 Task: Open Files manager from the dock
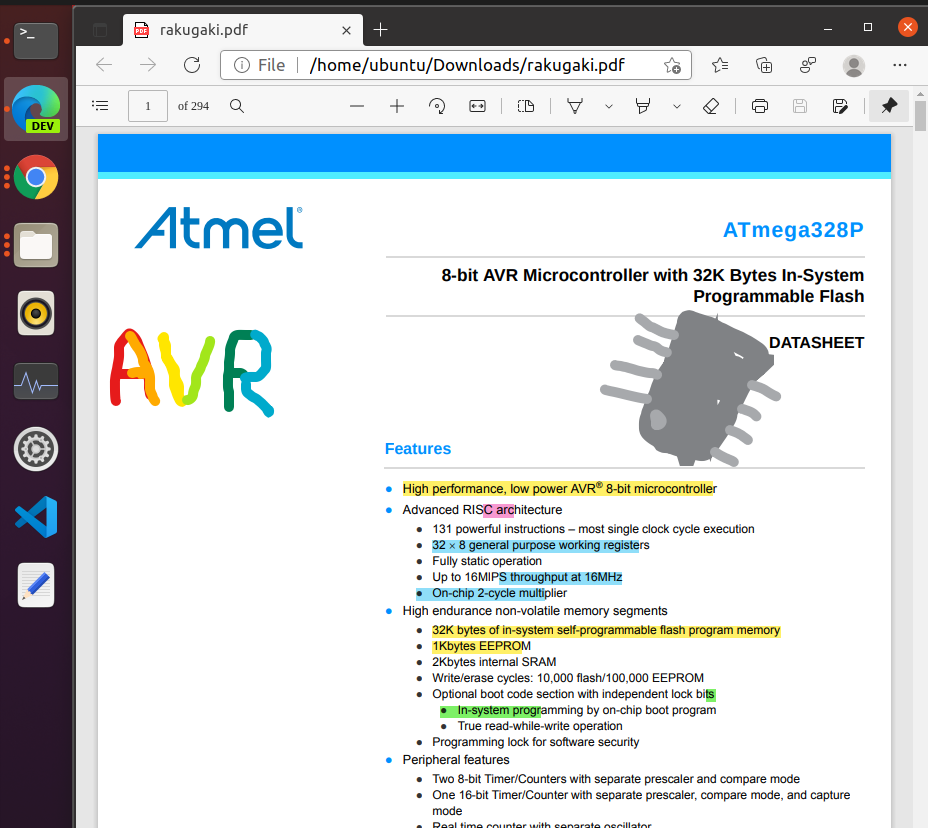tap(36, 245)
